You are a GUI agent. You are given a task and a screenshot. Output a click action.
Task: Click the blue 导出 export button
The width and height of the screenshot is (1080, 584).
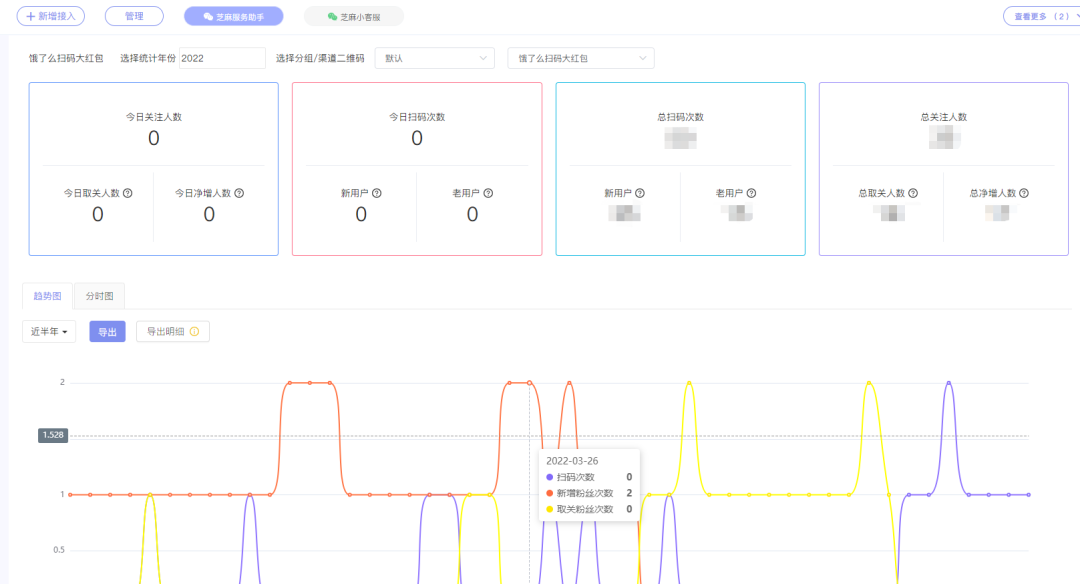107,332
